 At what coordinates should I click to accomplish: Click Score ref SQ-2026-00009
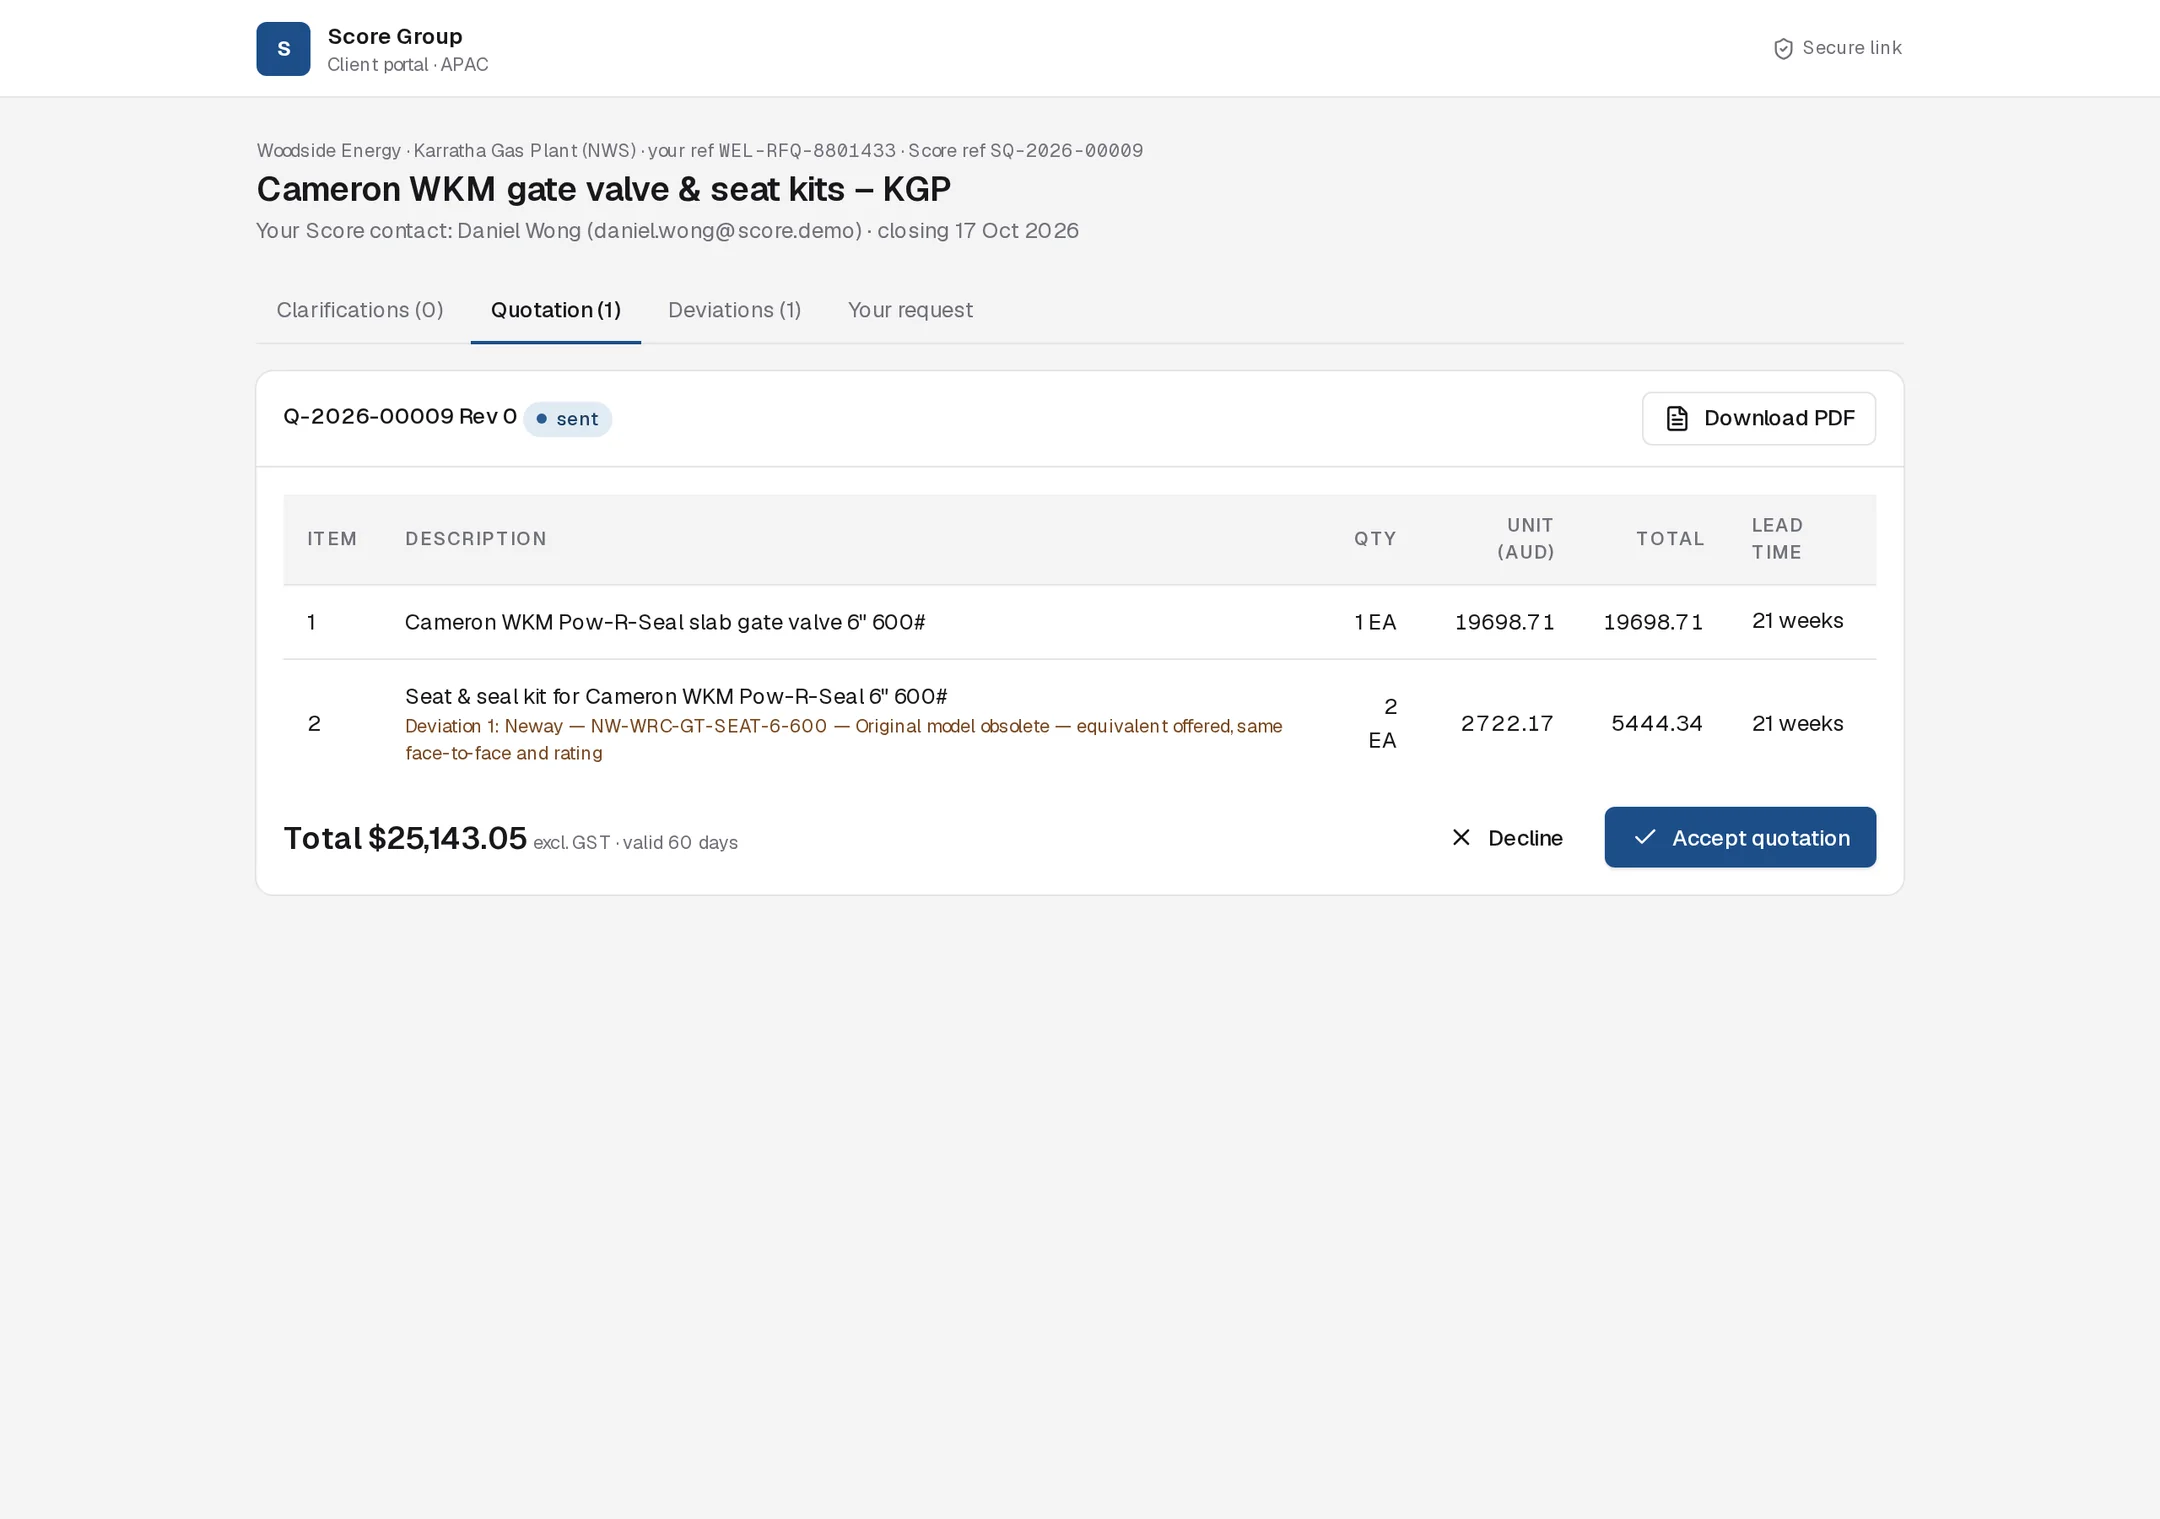1025,151
